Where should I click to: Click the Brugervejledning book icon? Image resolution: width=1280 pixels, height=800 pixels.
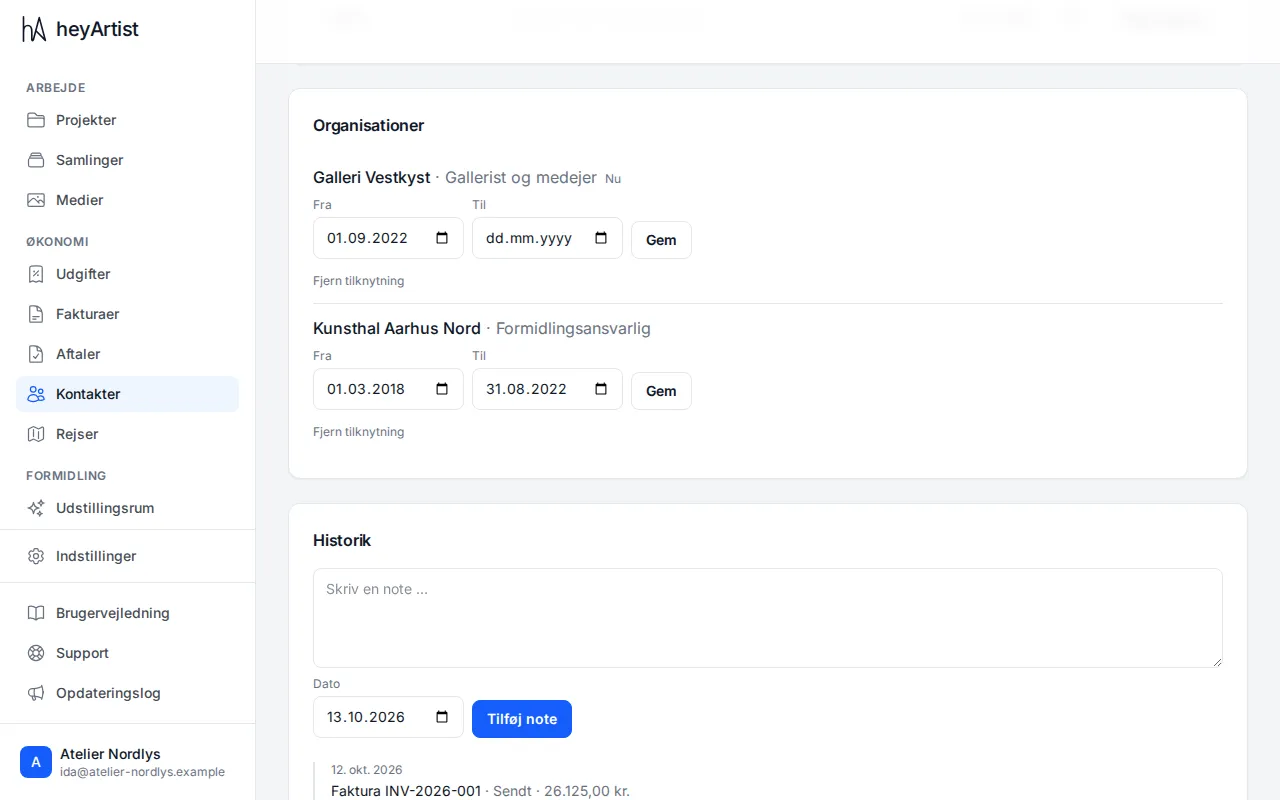pyautogui.click(x=36, y=613)
